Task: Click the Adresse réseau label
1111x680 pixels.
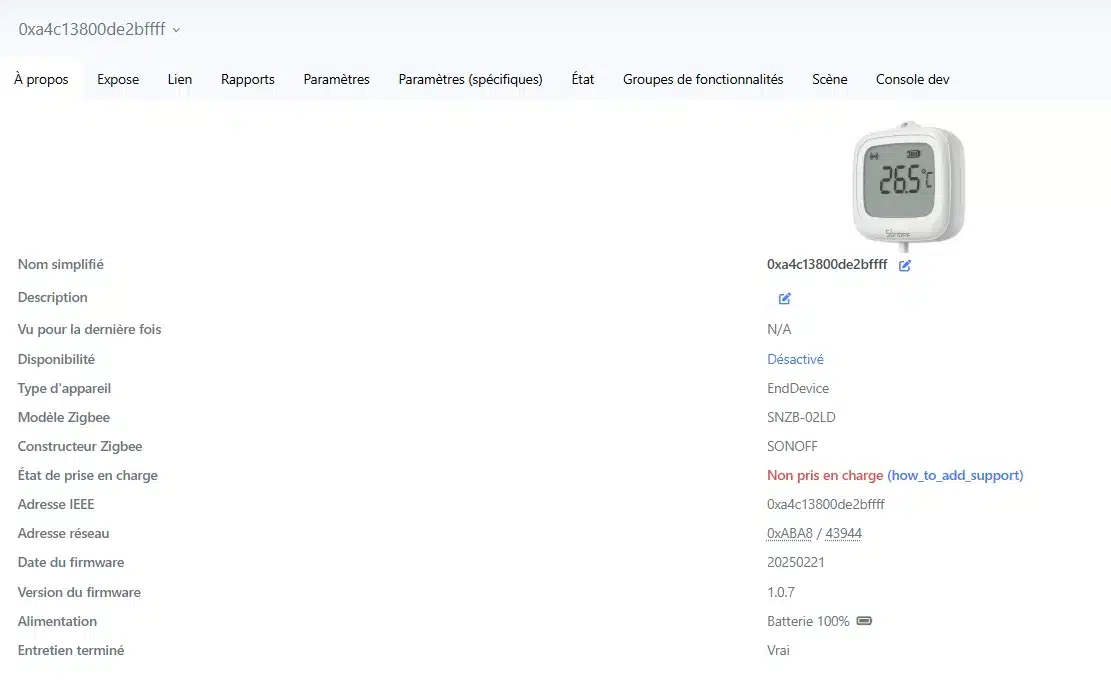Action: point(63,533)
